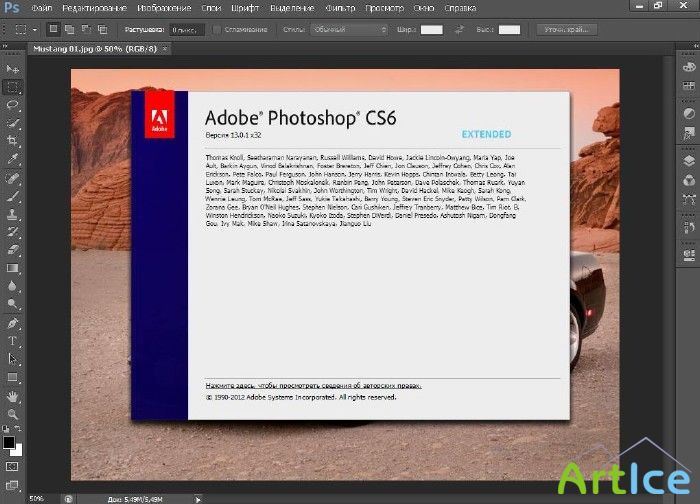Open the Layers panel icon
Screen dimensions: 700x504
pyautogui.click(x=689, y=161)
